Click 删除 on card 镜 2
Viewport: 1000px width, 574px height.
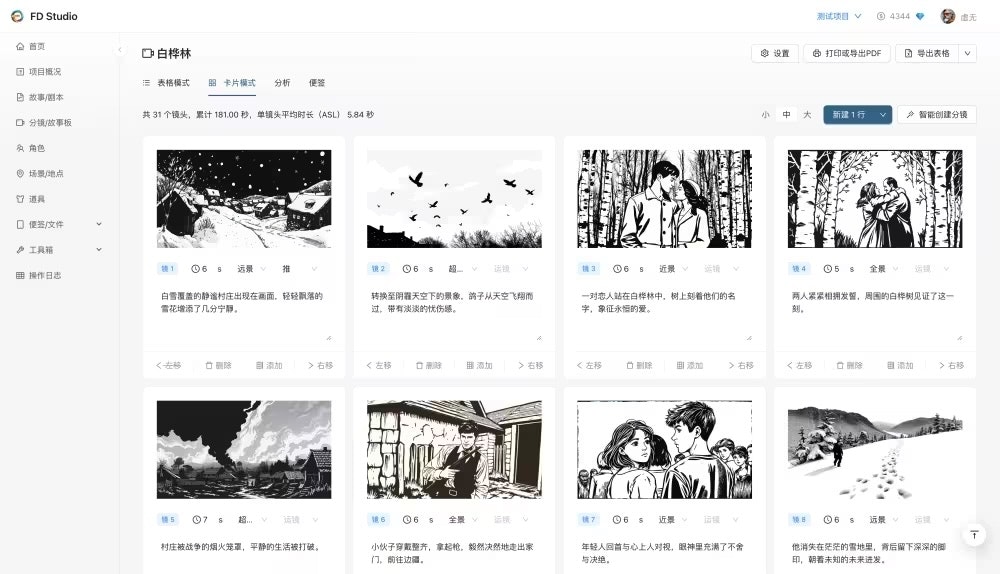429,365
